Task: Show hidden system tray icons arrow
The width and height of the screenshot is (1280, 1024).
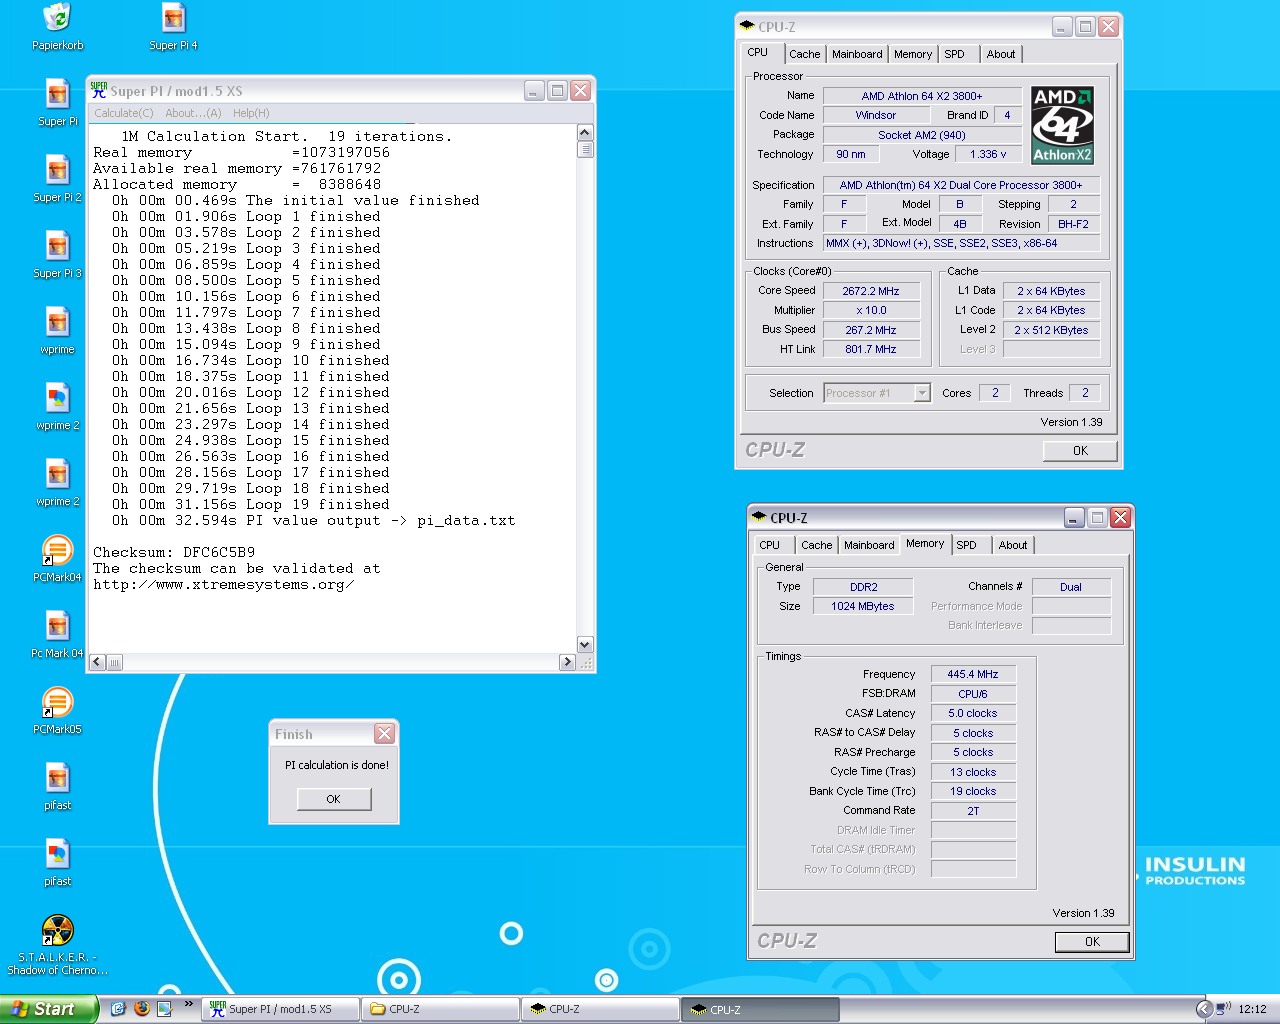Action: pyautogui.click(x=1204, y=1009)
